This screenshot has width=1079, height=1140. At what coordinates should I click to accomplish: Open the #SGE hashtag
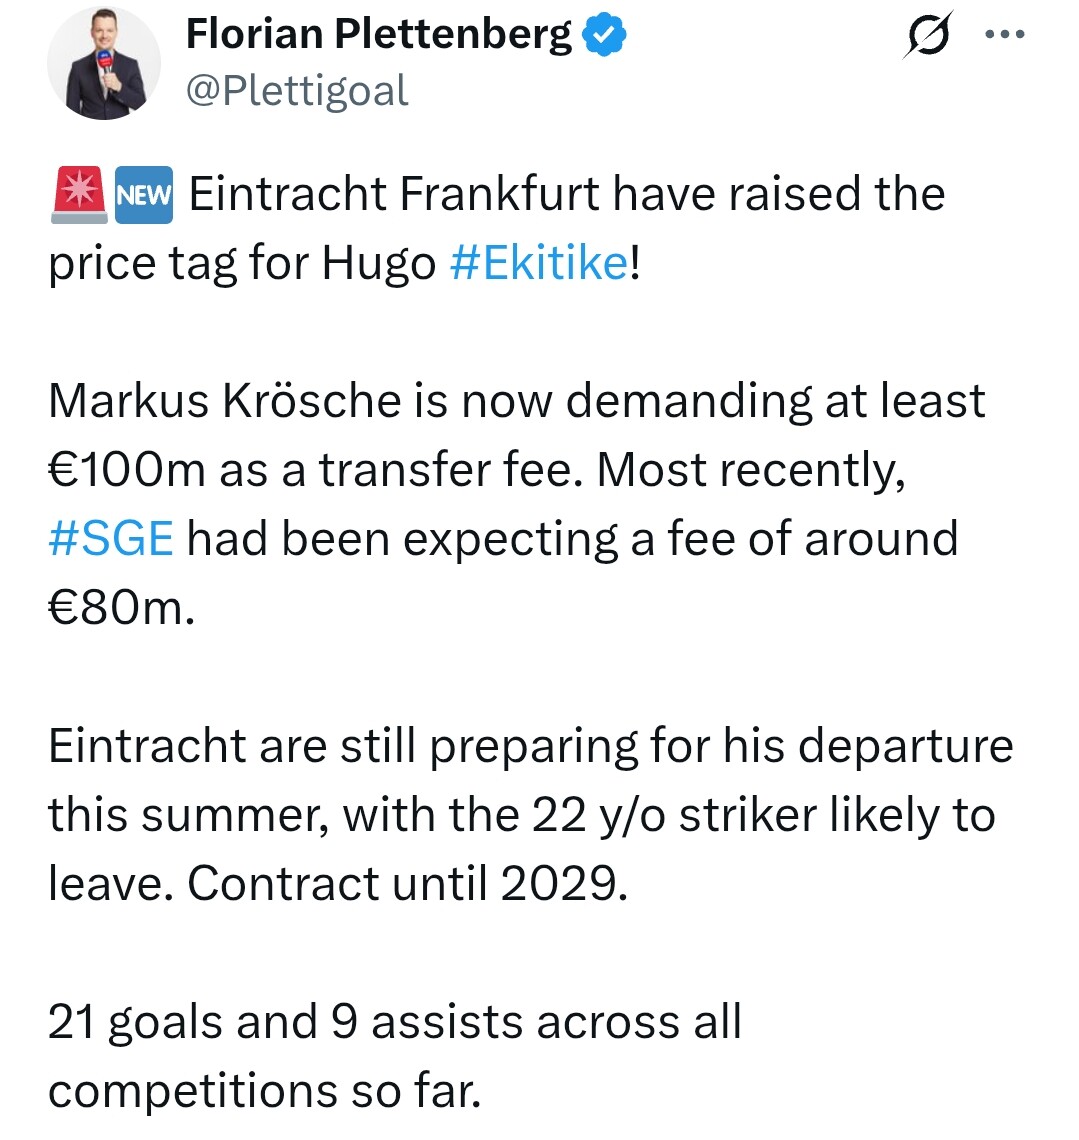(x=111, y=539)
